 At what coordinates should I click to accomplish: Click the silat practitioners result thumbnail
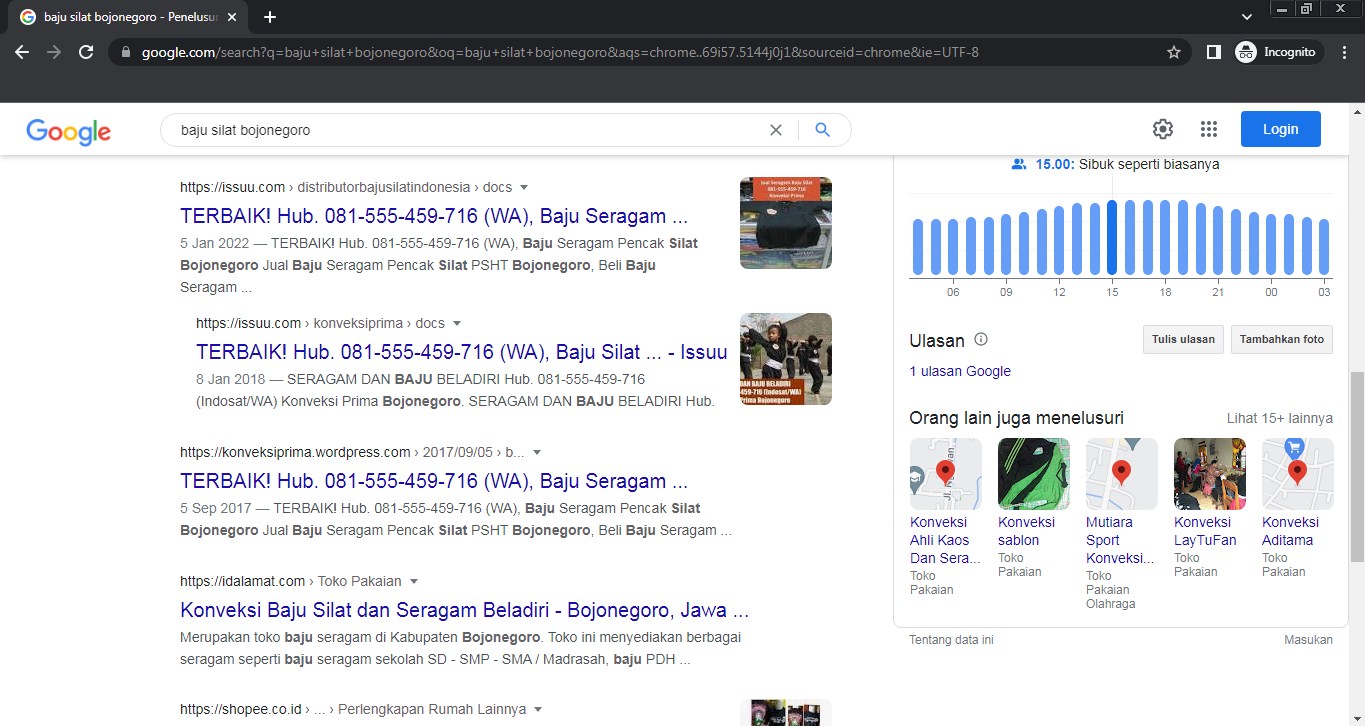point(786,359)
